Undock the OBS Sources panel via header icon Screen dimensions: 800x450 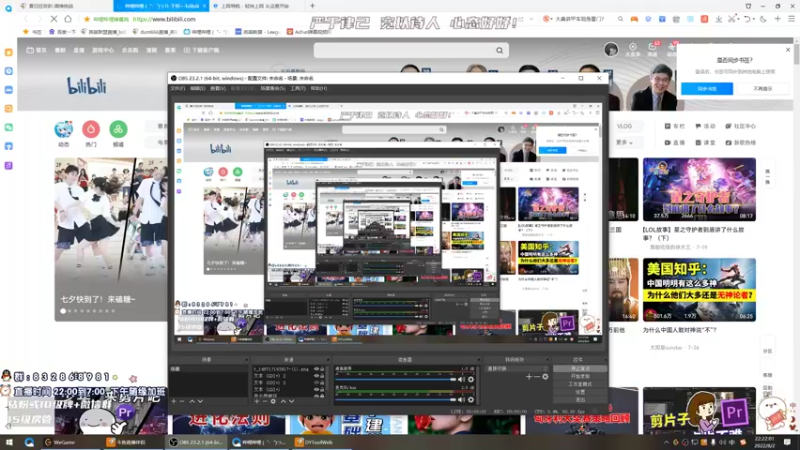[328, 360]
